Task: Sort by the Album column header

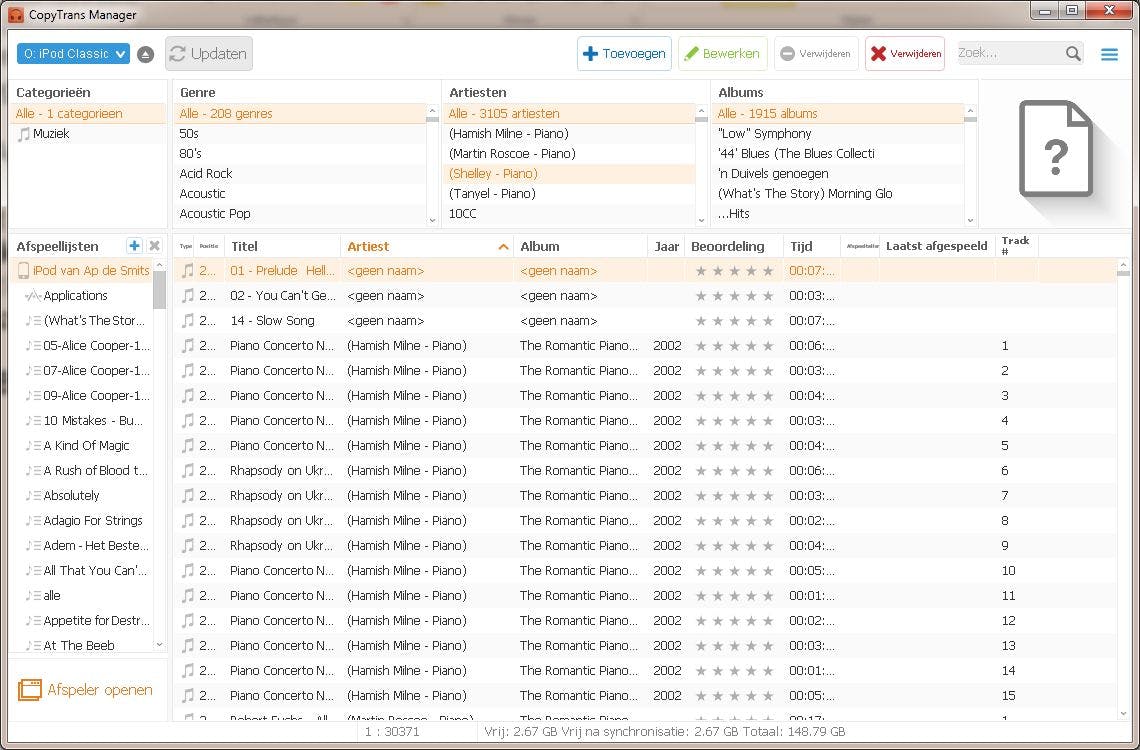Action: [x=580, y=246]
